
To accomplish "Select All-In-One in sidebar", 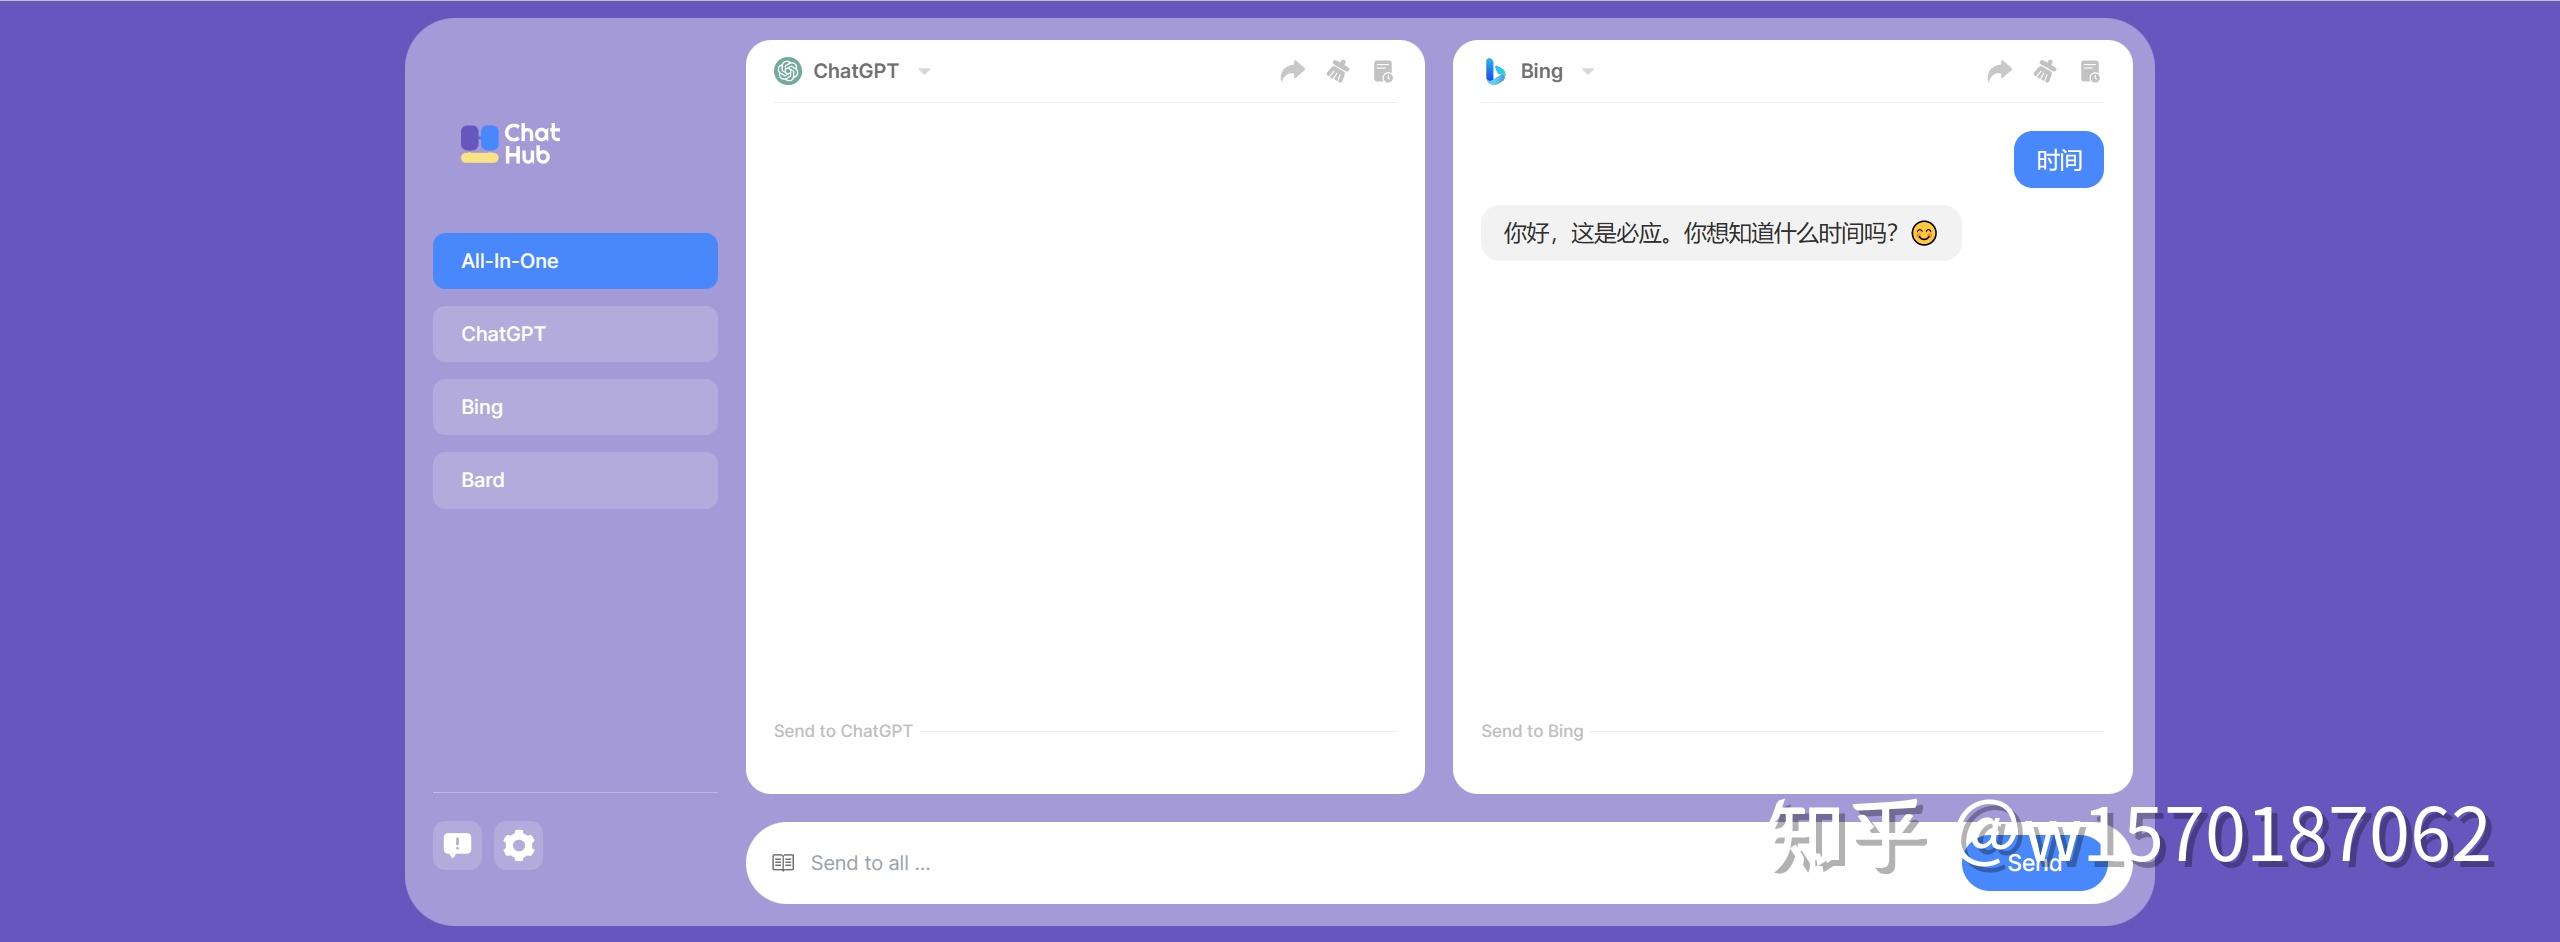I will pos(575,261).
